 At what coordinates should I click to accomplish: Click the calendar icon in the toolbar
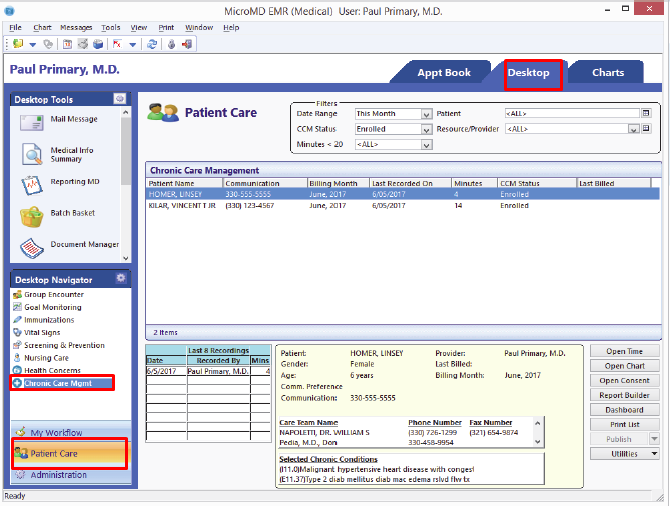67,44
